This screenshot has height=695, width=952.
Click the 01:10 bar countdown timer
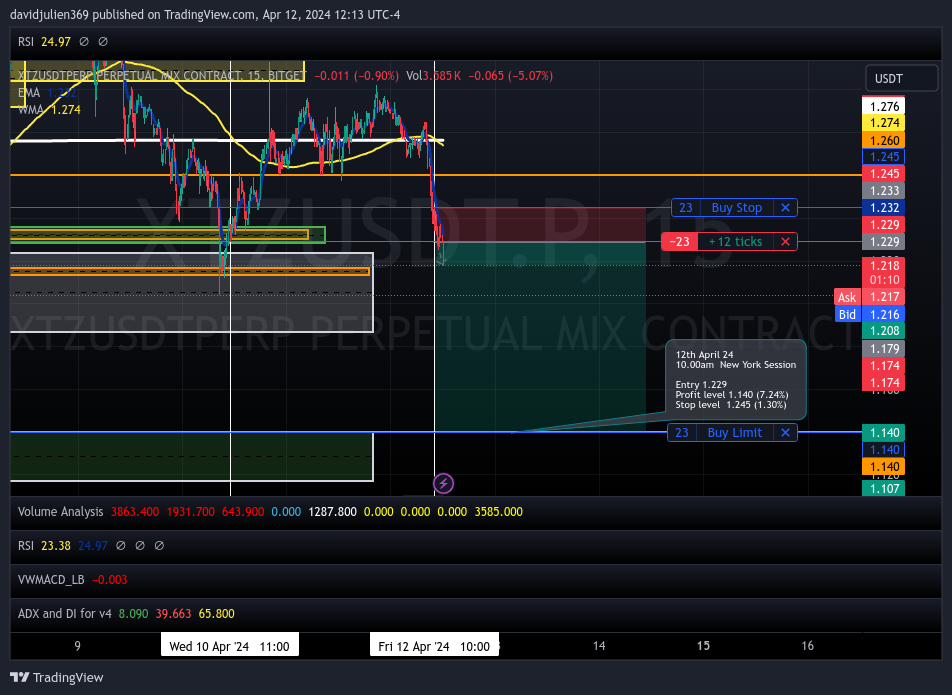point(884,280)
